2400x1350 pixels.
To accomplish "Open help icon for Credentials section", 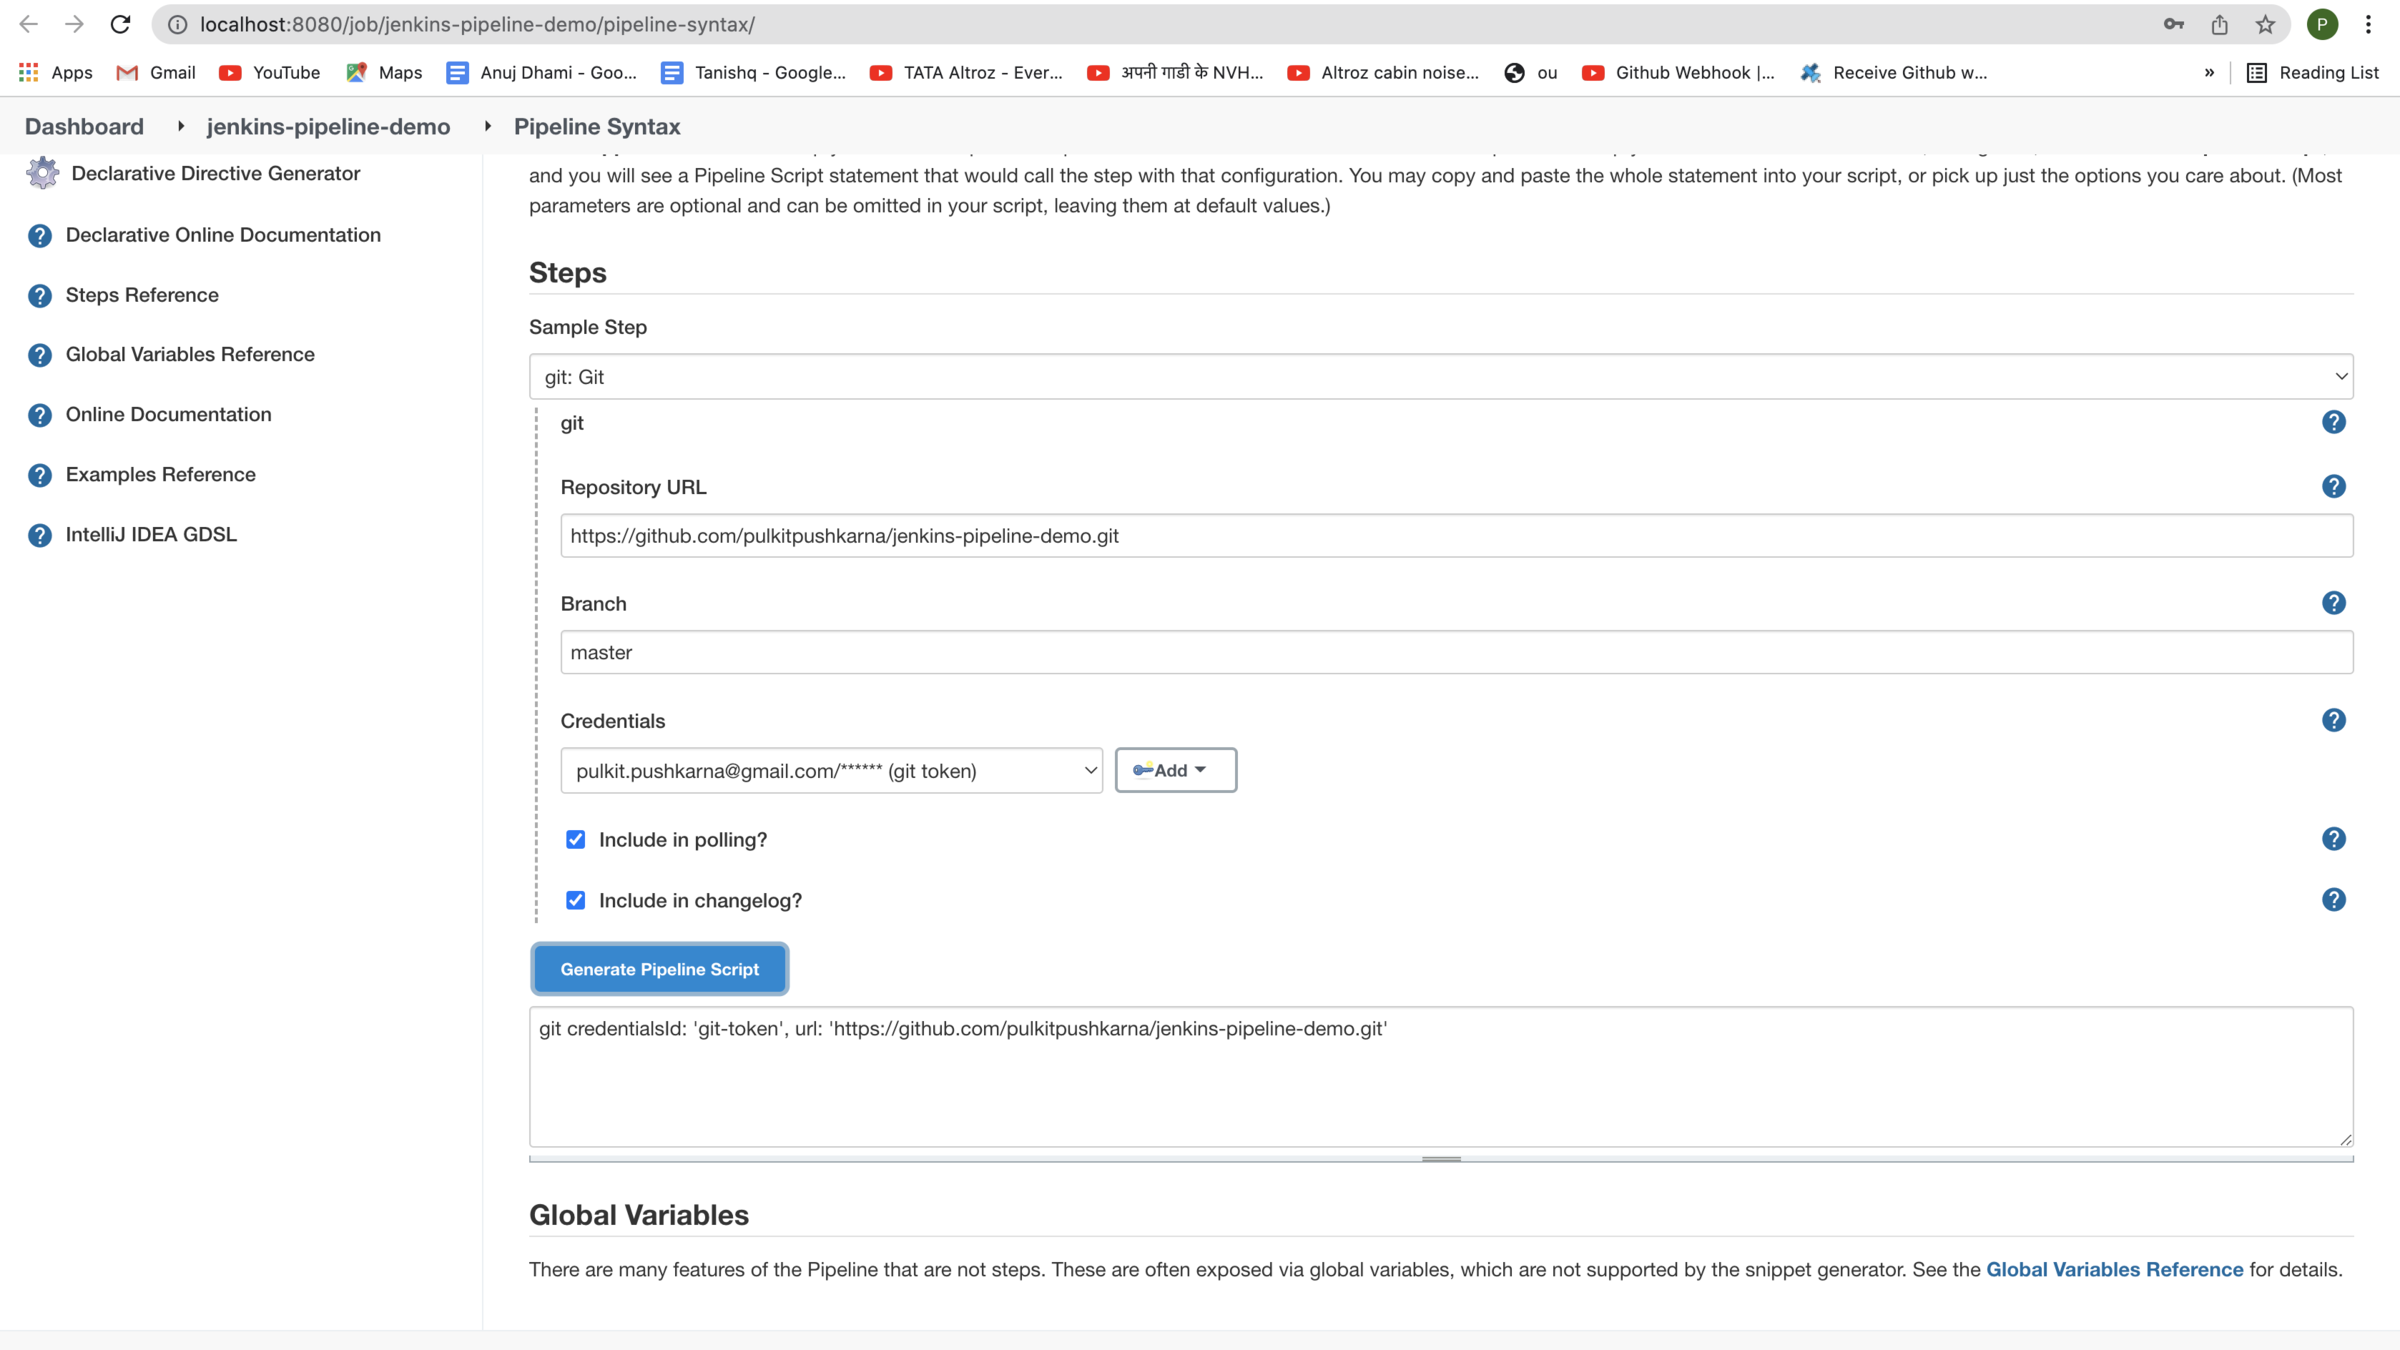I will 2333,720.
